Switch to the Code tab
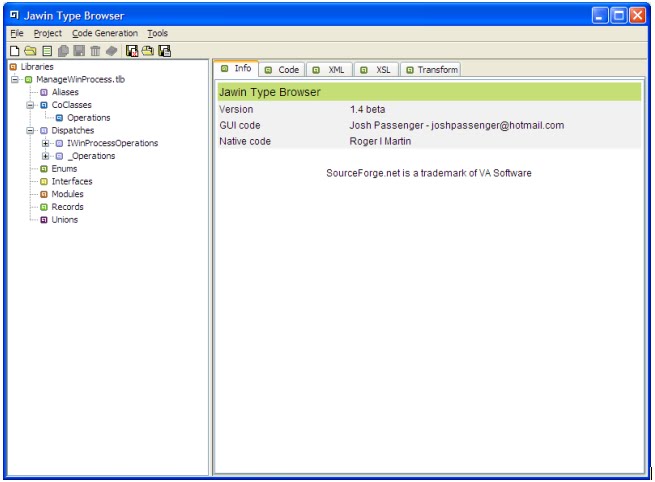 (282, 70)
